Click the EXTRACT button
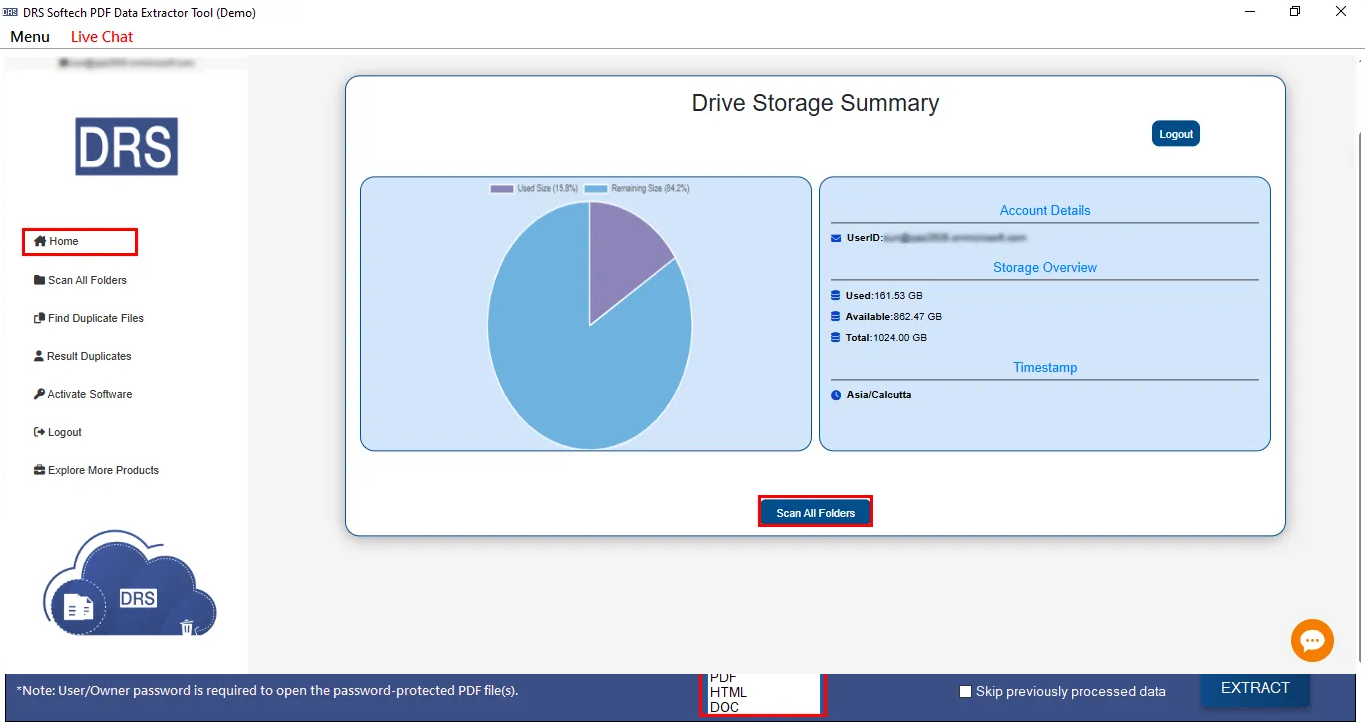Image resolution: width=1365 pixels, height=728 pixels. tap(1255, 688)
